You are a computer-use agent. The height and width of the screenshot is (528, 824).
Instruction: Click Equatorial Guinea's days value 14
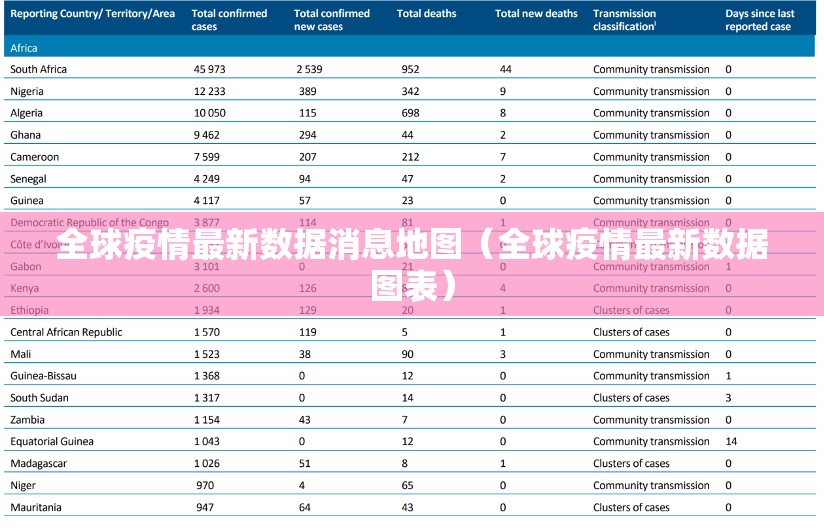tap(731, 441)
